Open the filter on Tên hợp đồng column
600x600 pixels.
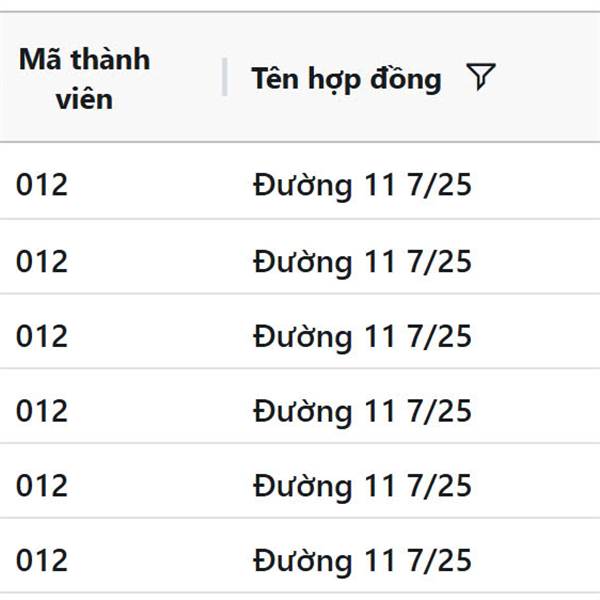[x=481, y=77]
